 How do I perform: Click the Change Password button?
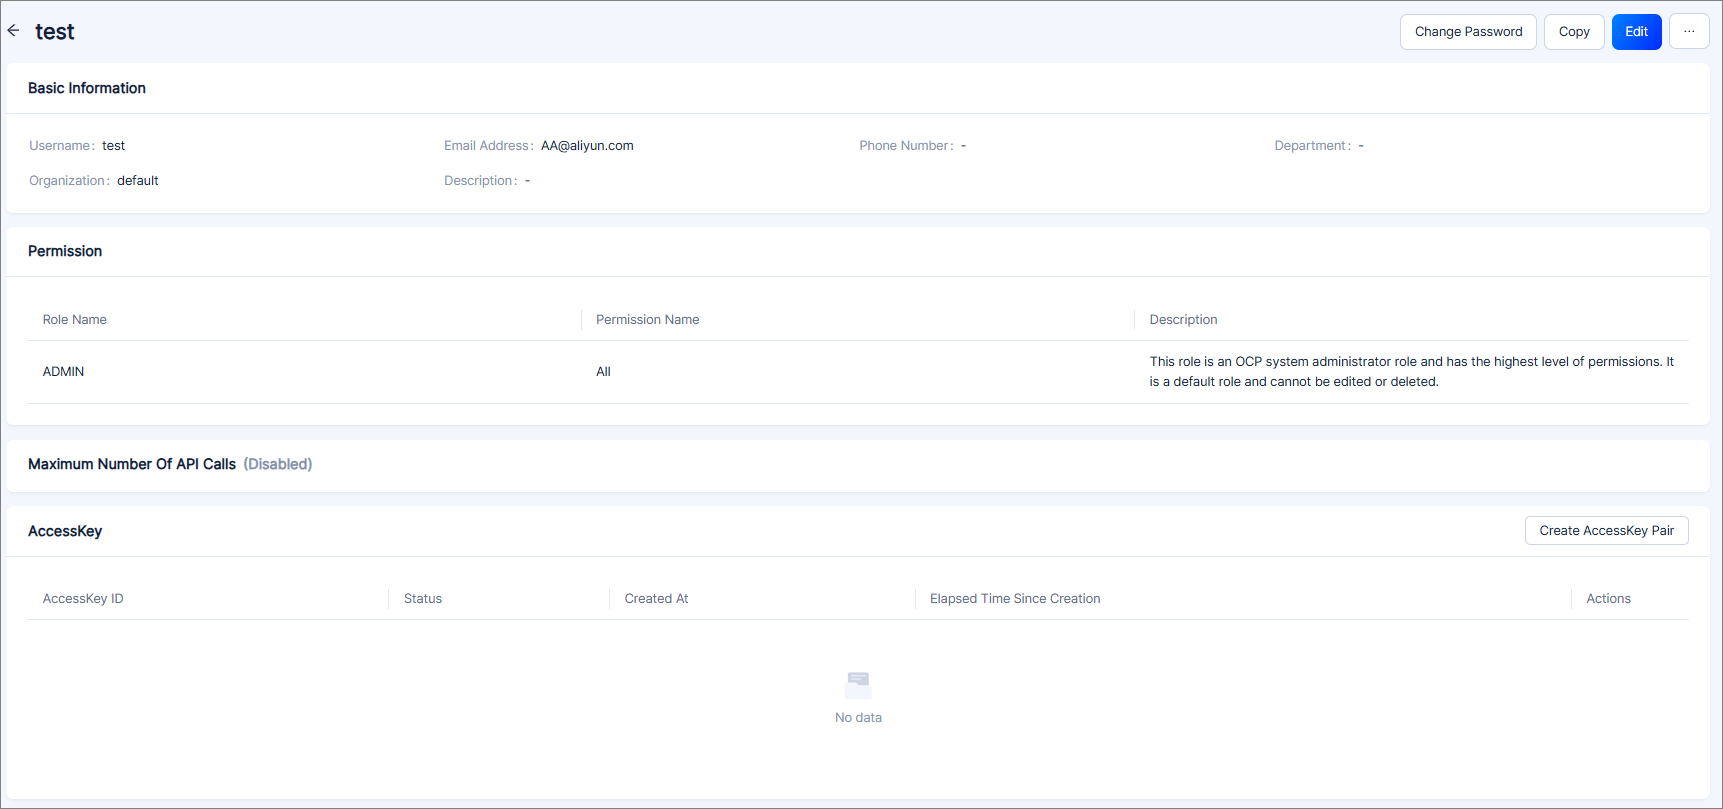coord(1467,32)
